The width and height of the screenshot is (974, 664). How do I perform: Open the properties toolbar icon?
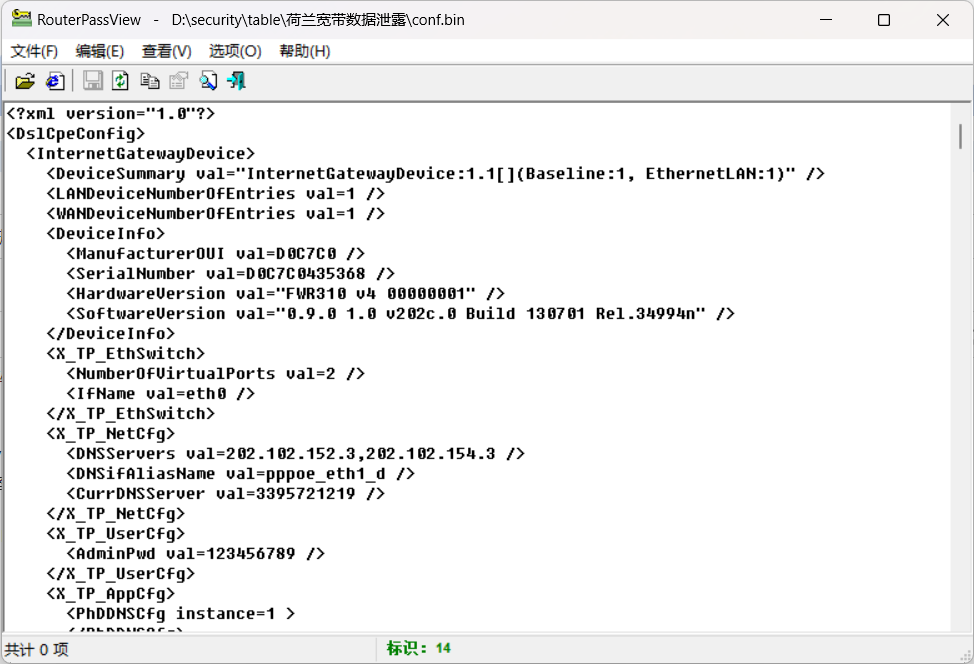pos(179,81)
